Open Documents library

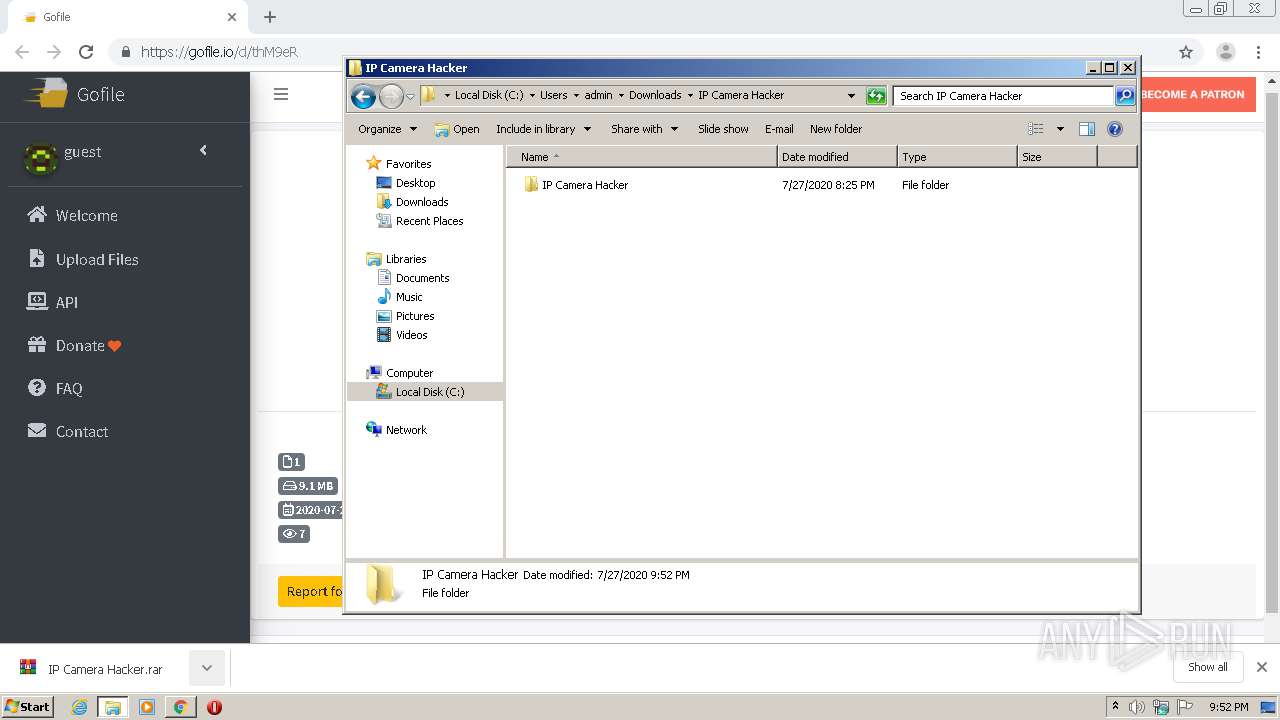point(413,278)
